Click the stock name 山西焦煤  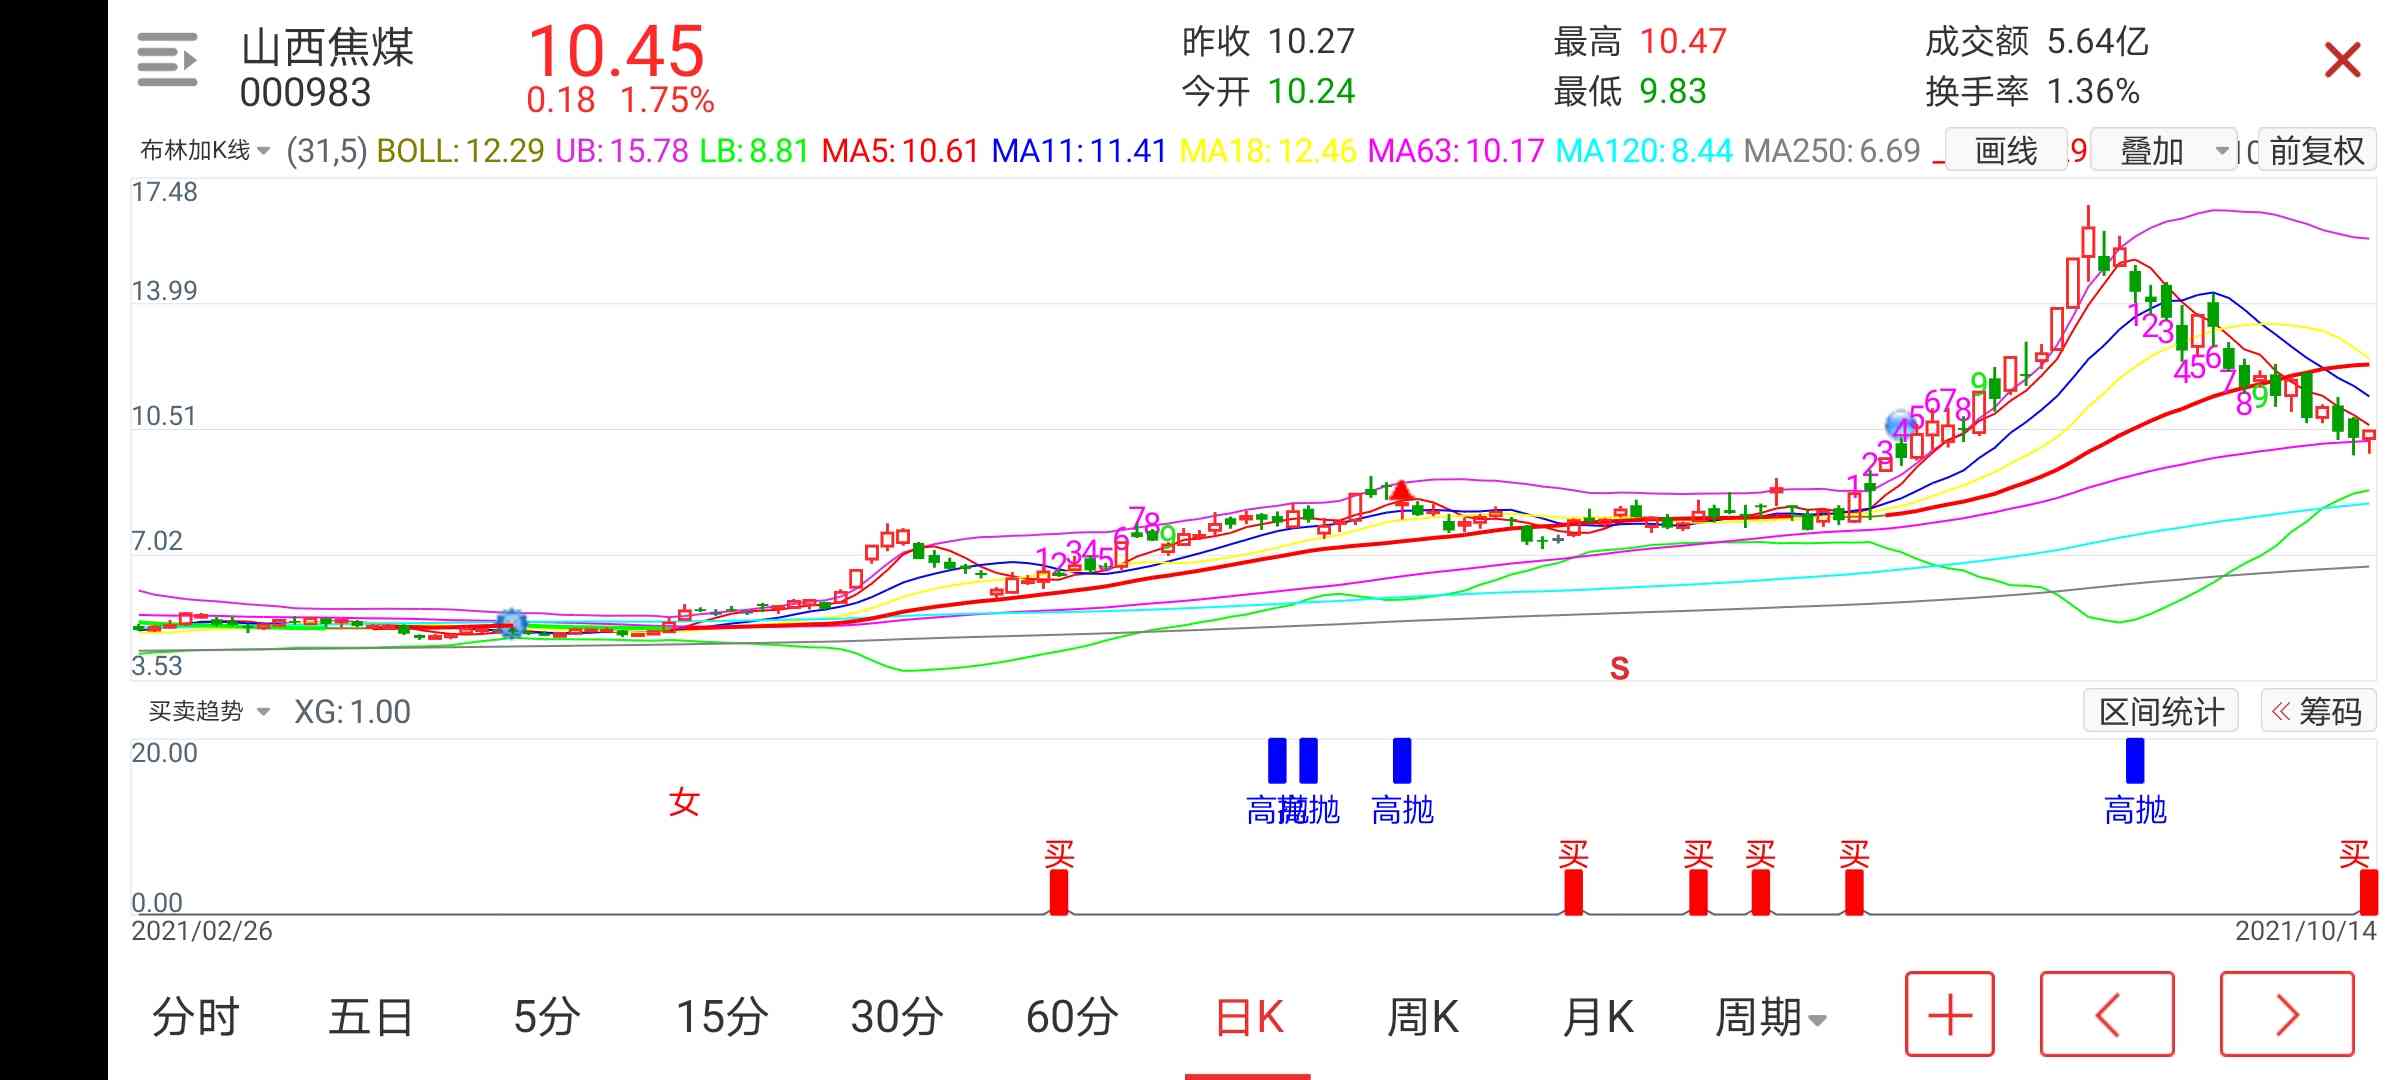click(327, 47)
